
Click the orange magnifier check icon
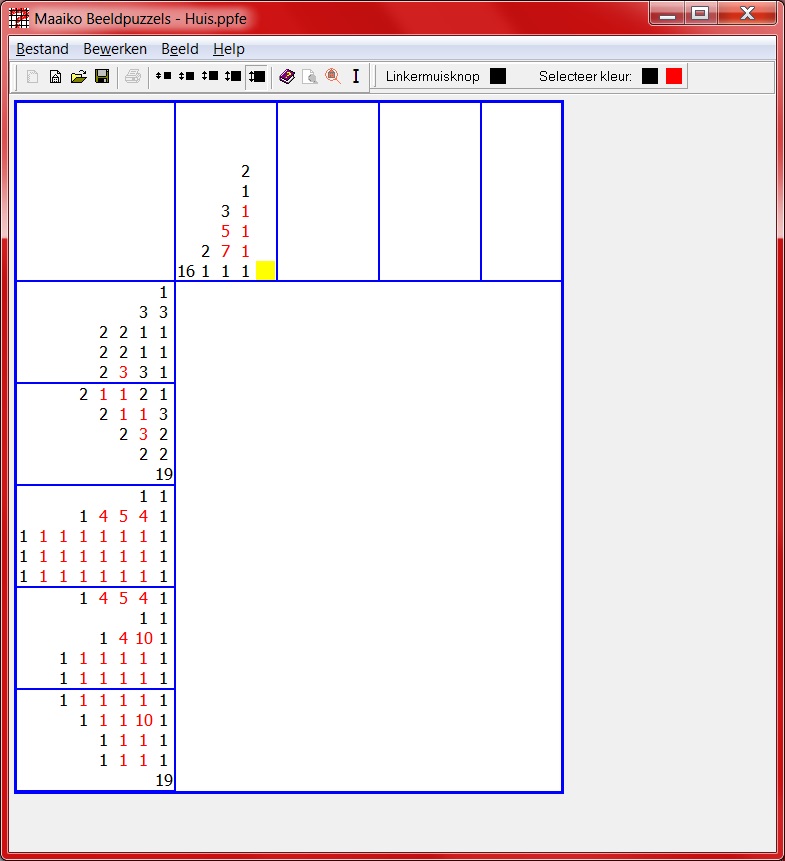333,76
